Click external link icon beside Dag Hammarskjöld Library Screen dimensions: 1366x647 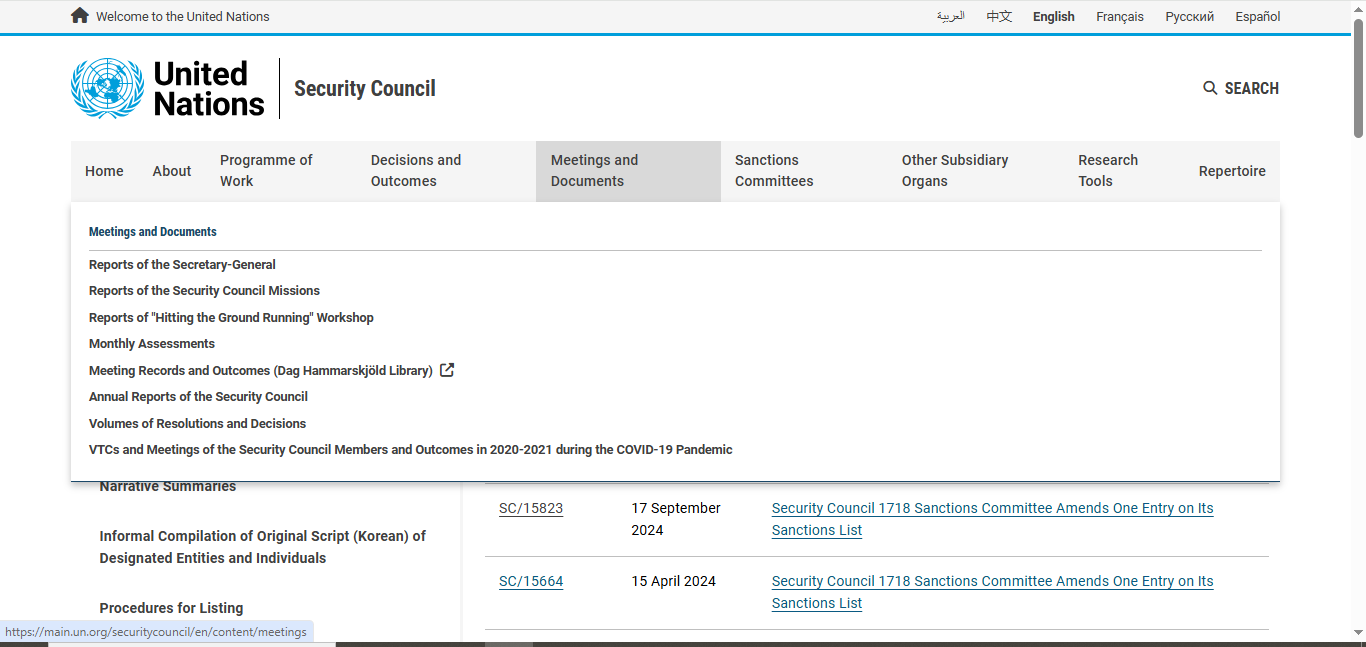[x=447, y=370]
